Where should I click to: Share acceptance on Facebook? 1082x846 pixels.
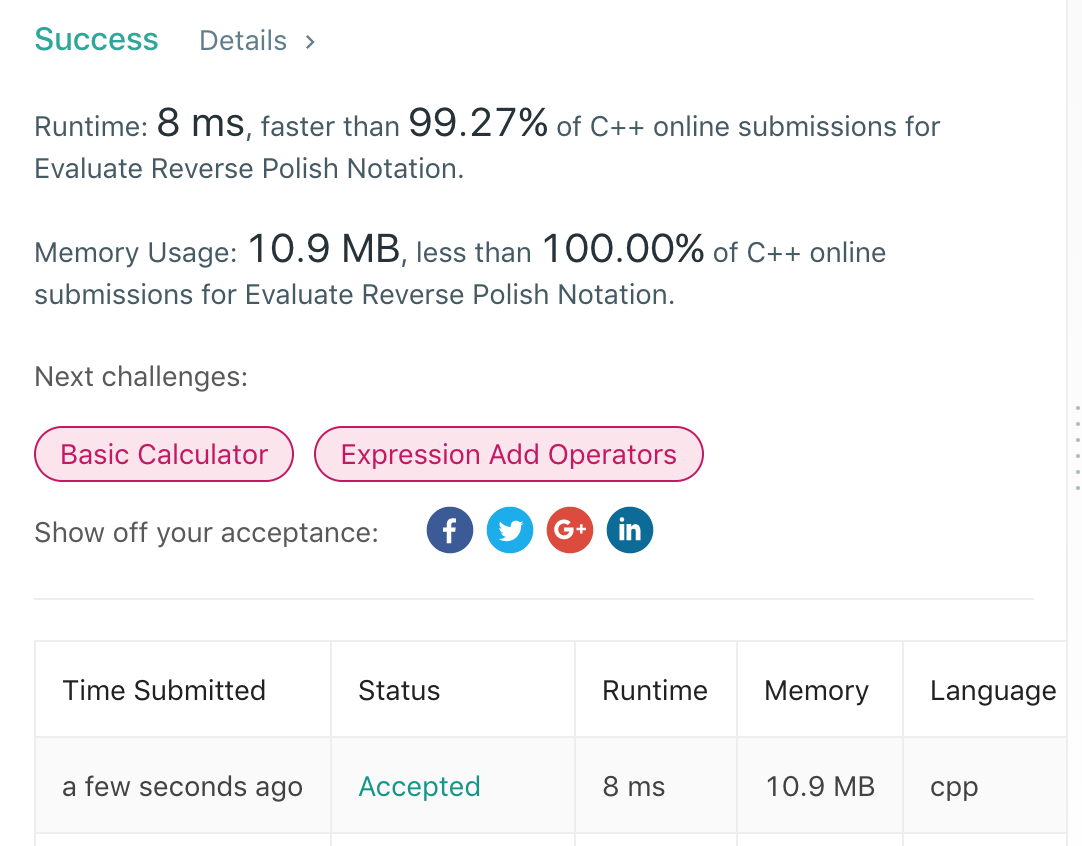tap(450, 530)
